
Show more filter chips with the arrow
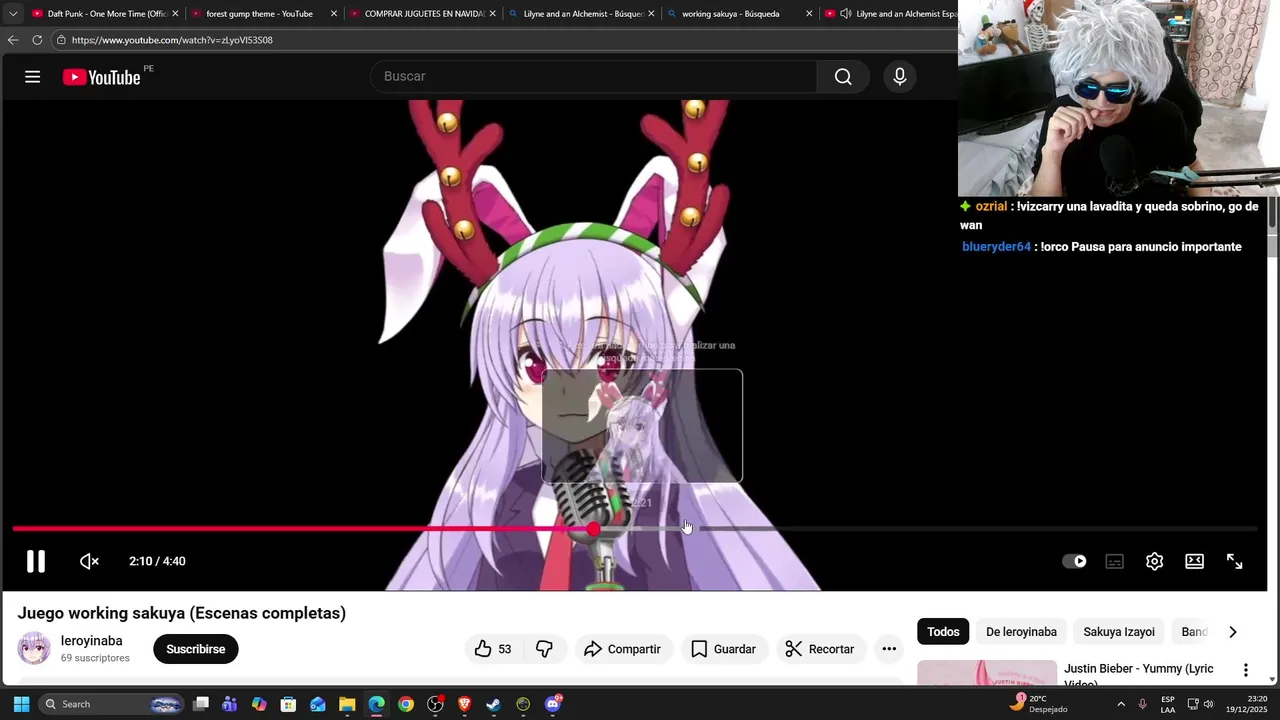(1232, 632)
